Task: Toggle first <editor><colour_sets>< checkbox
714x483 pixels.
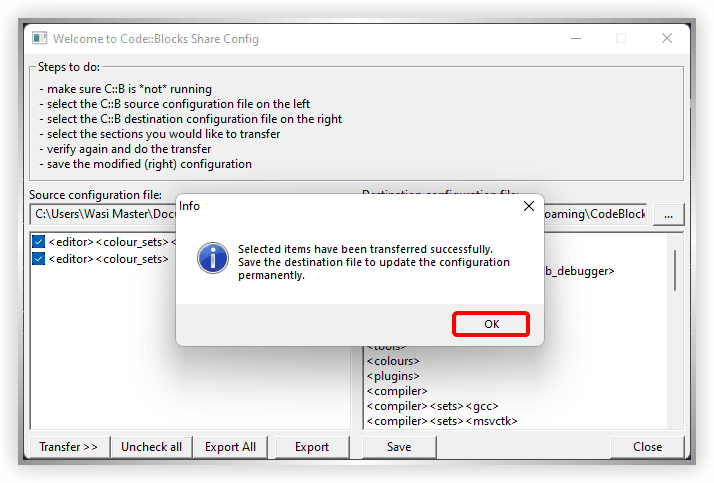Action: [x=39, y=242]
